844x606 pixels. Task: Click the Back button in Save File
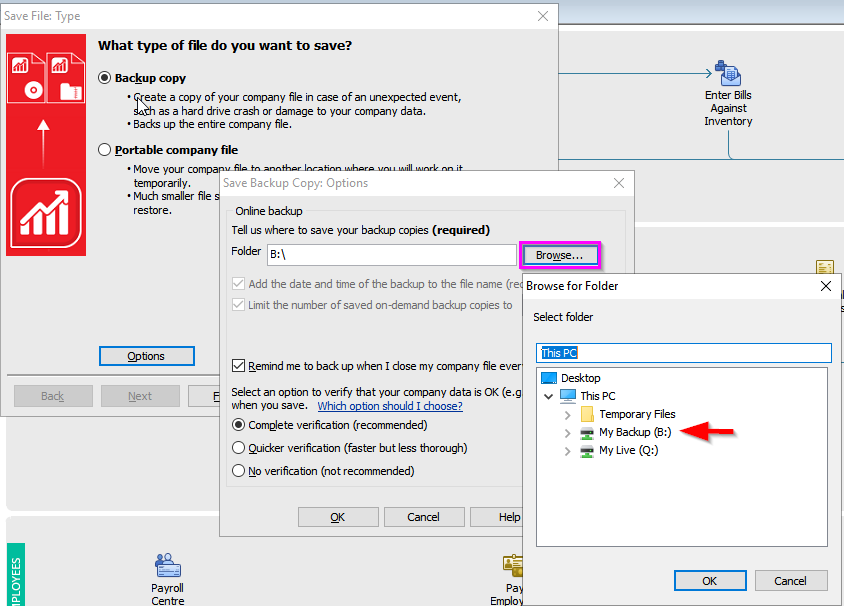click(x=53, y=396)
